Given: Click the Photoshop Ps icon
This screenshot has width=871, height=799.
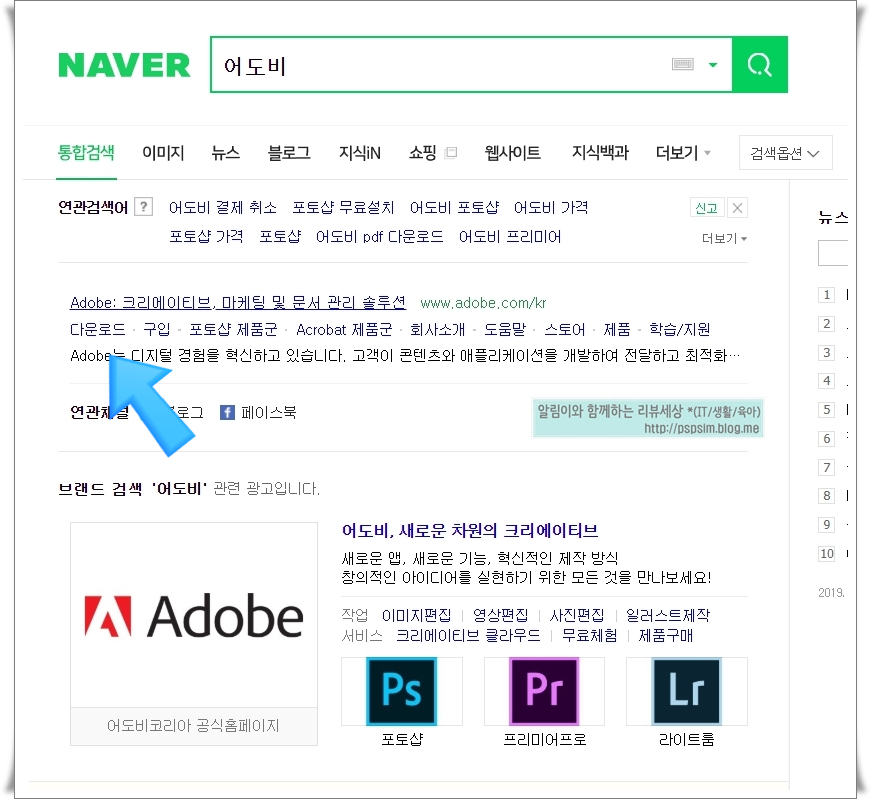Looking at the screenshot, I should (402, 691).
